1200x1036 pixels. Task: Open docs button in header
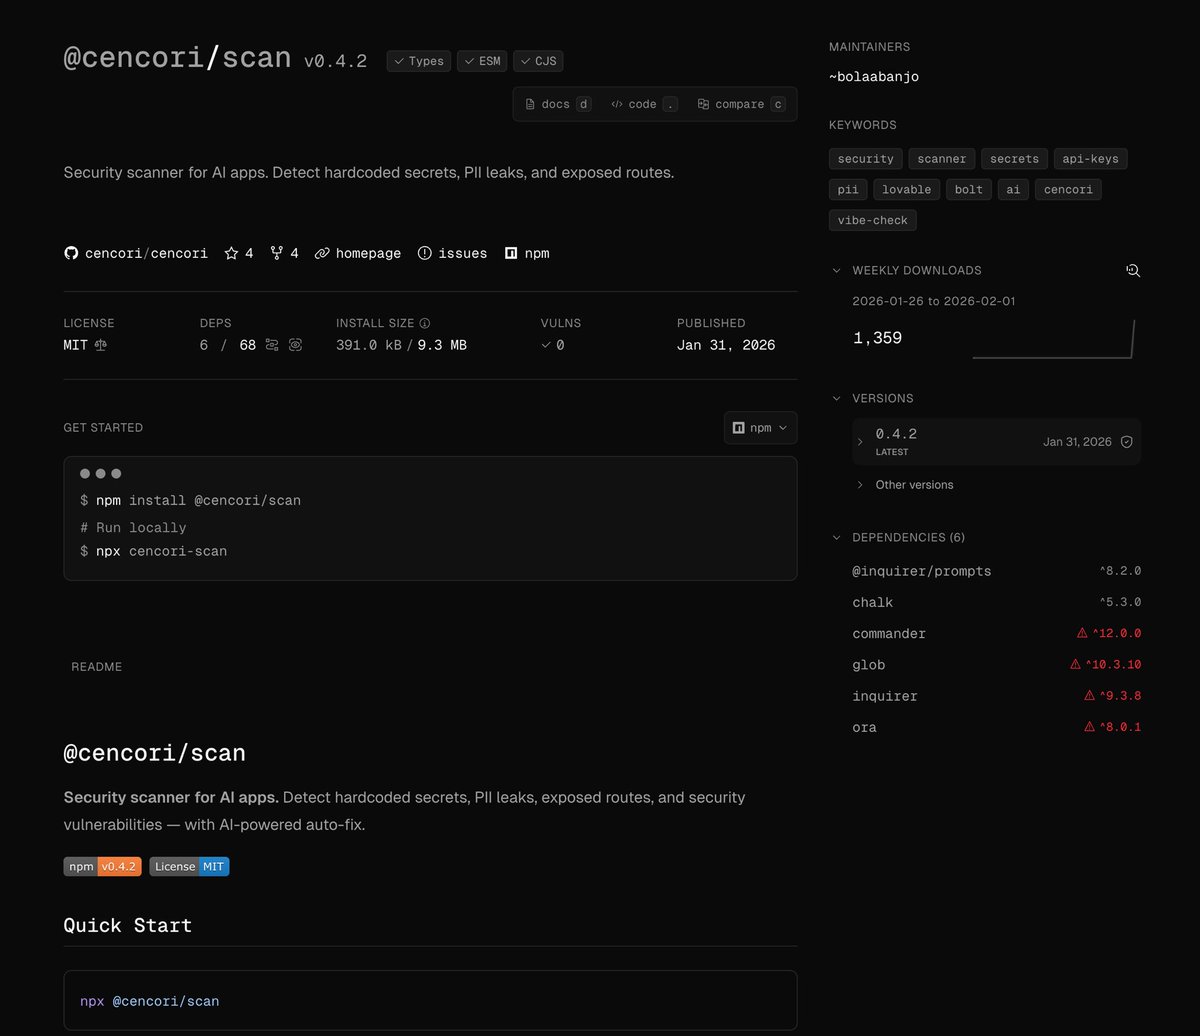[558, 104]
